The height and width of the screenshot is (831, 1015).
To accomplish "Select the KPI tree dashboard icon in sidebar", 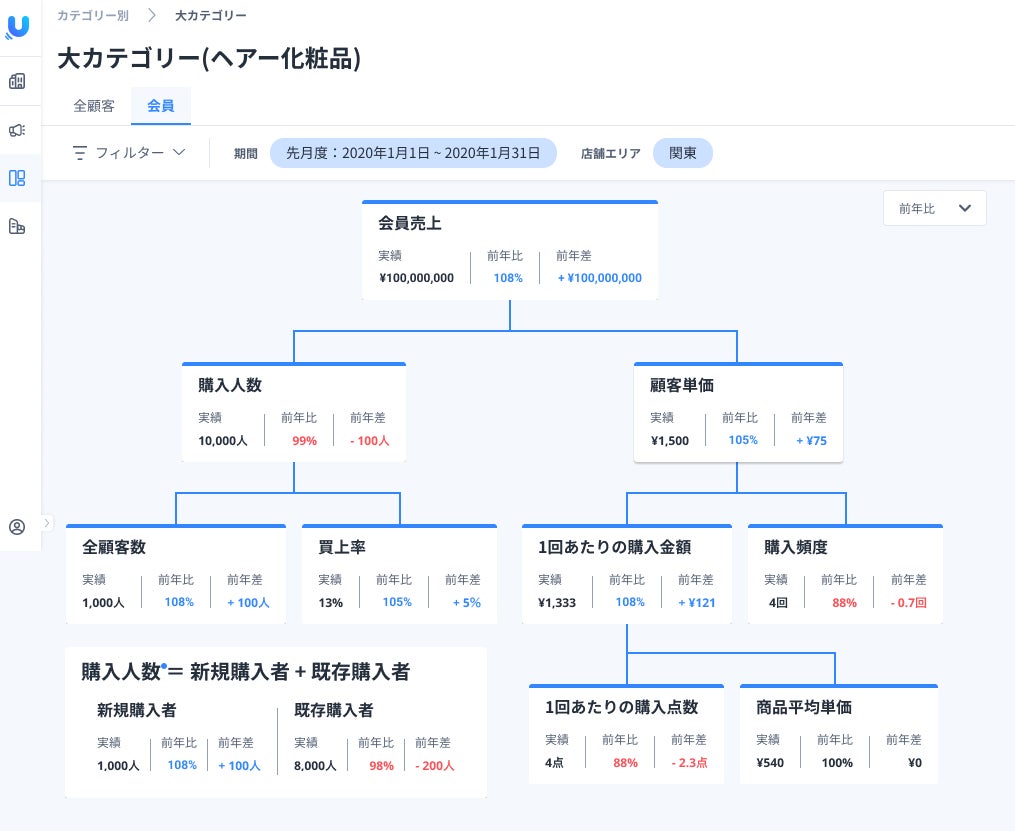I will click(x=19, y=178).
